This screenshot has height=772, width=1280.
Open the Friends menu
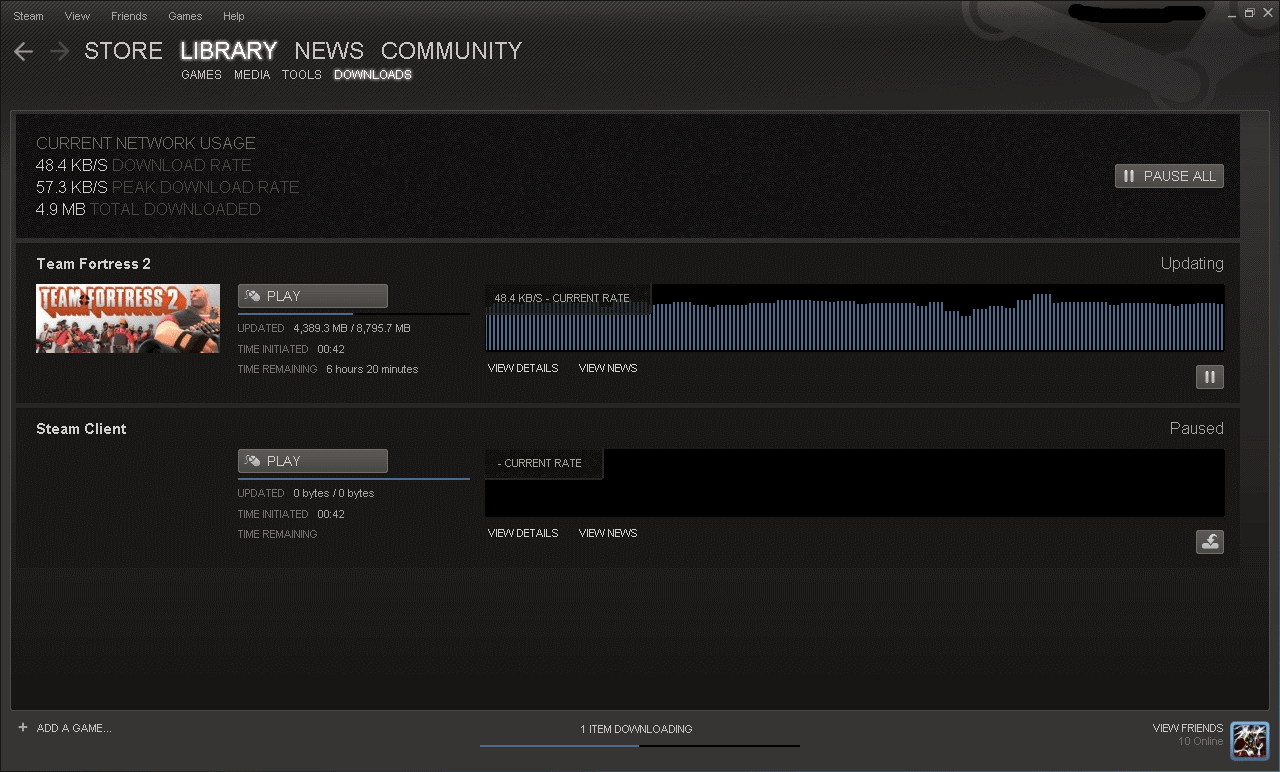click(129, 16)
